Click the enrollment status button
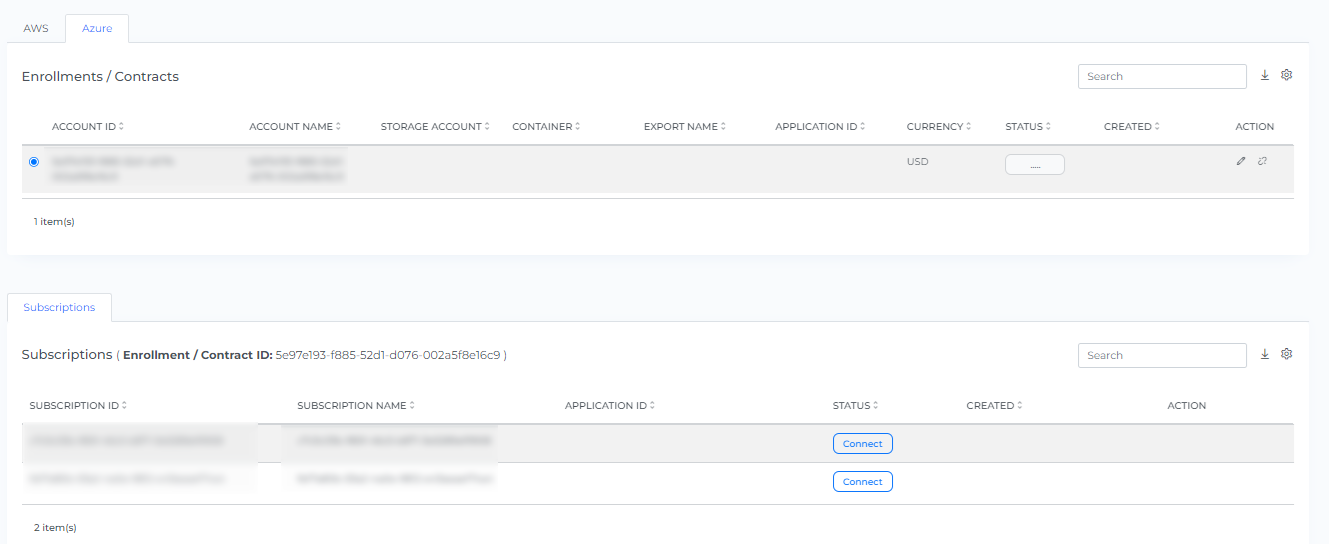 [x=1034, y=165]
